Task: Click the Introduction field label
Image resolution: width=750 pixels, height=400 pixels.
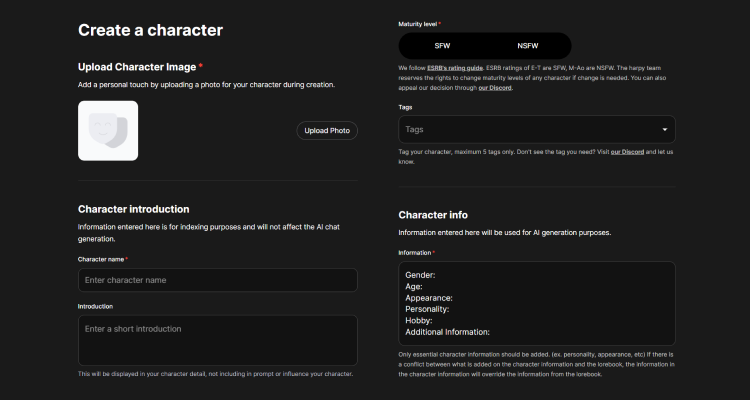Action: tap(95, 306)
